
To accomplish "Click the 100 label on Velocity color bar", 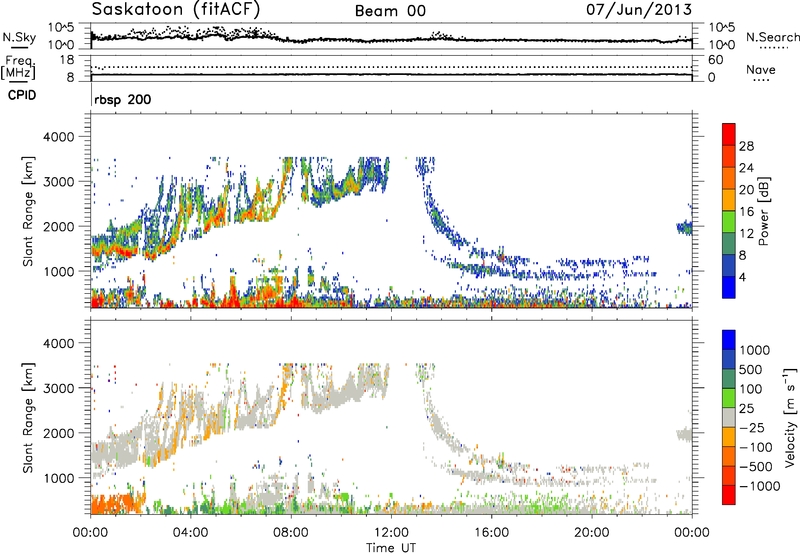I will click(x=751, y=389).
